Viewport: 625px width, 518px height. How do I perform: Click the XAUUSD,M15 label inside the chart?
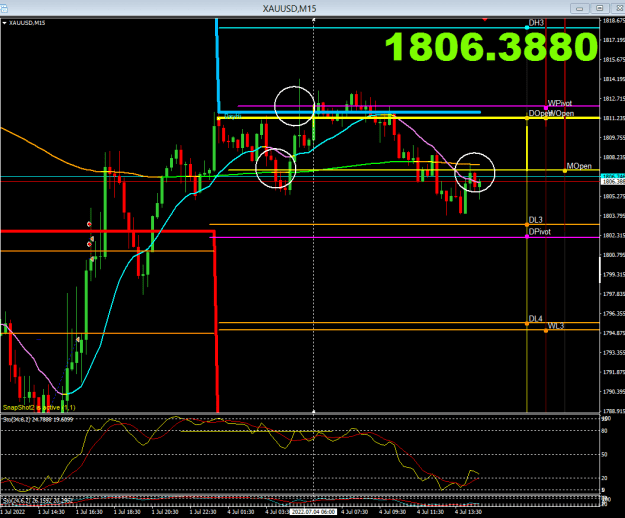[x=27, y=23]
